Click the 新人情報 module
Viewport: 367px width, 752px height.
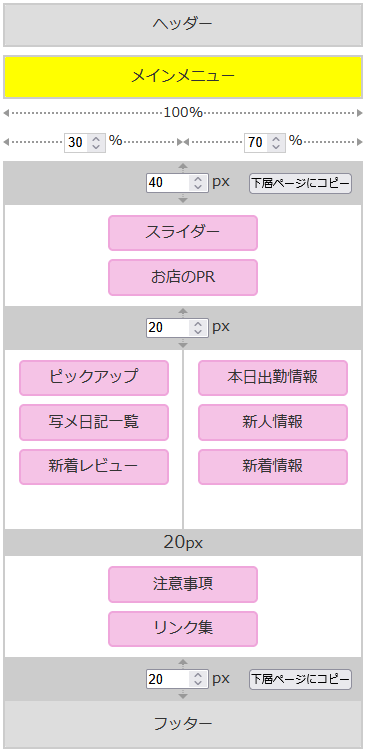point(273,423)
